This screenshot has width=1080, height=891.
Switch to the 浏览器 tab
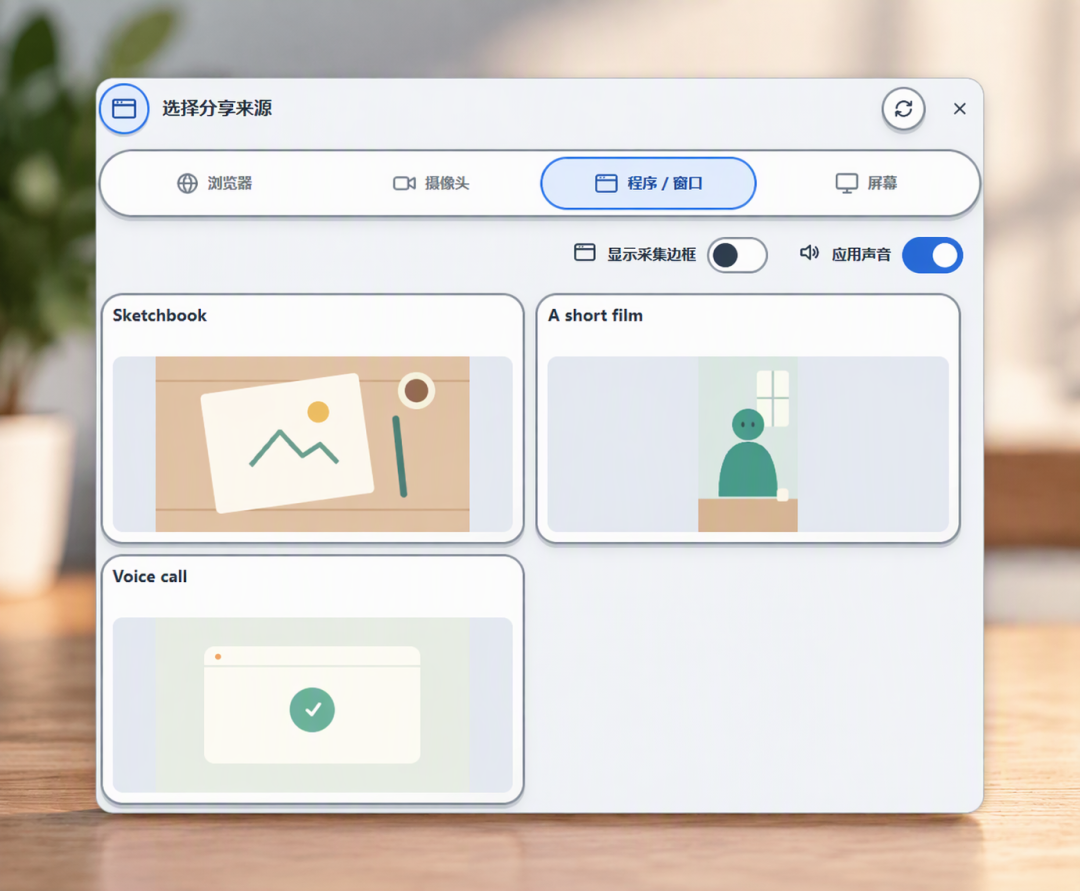click(x=216, y=183)
